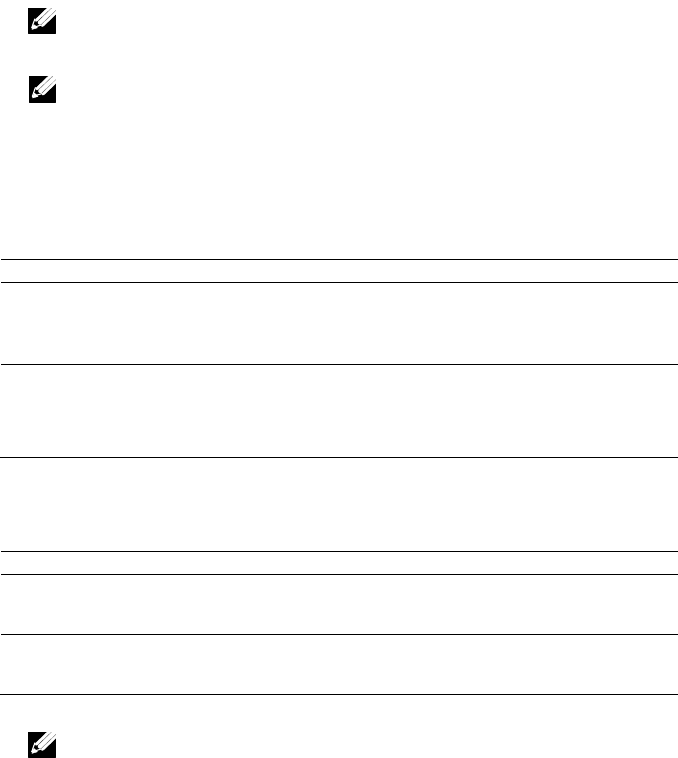The width and height of the screenshot is (678, 758).
Task: Click the topmost pencil note icon
Action: click(42, 21)
